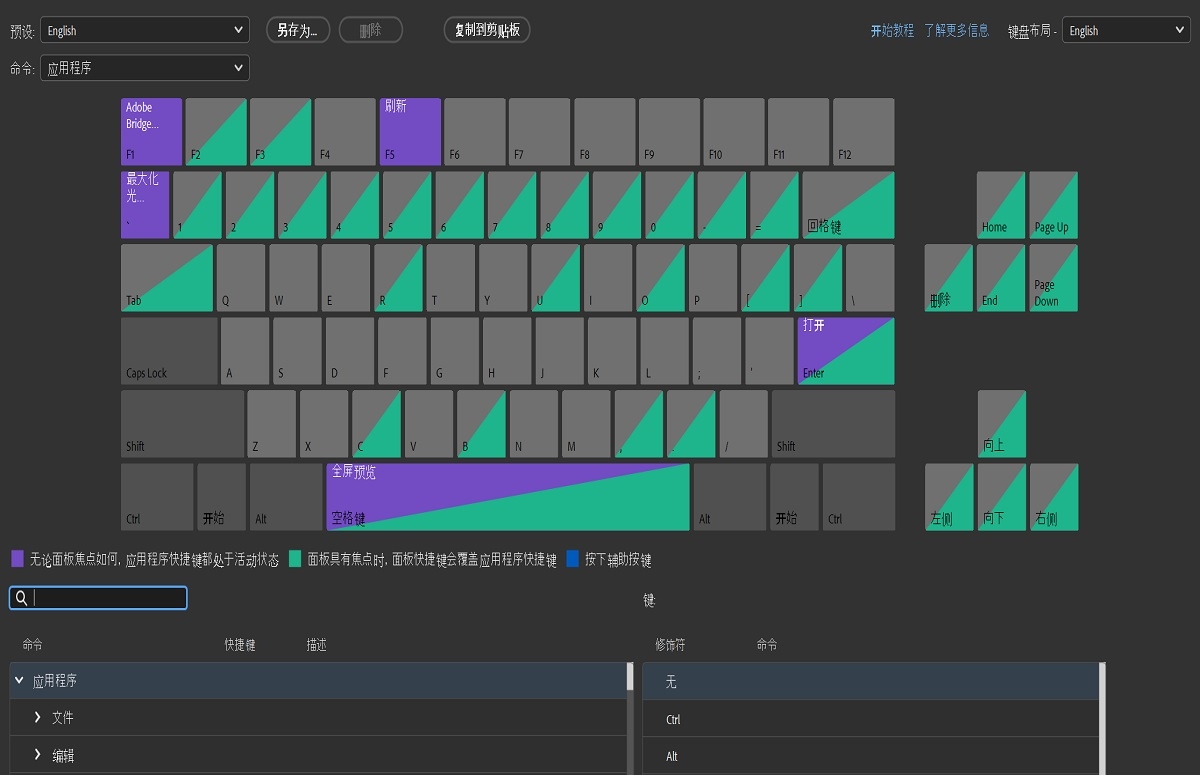
Task: Toggle the left Ctrl modifier key
Action: pyautogui.click(x=157, y=497)
